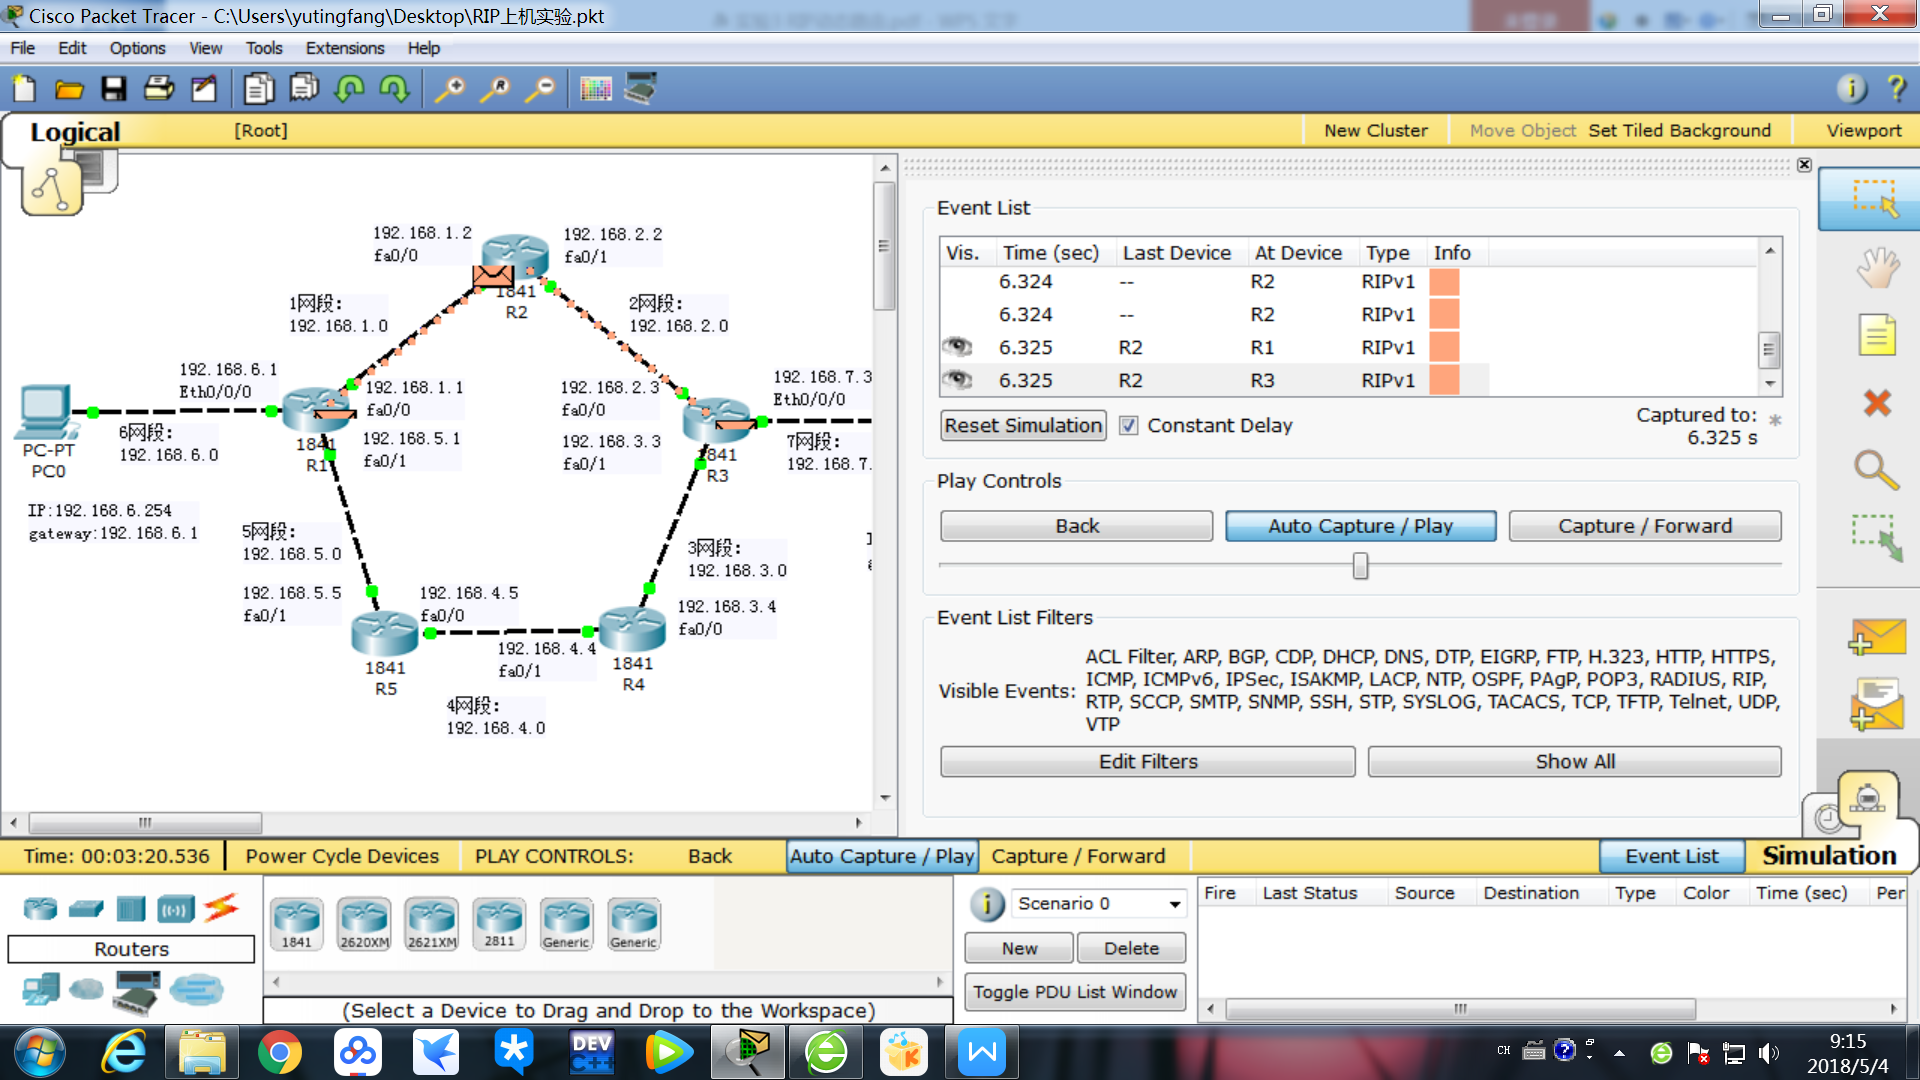Choose the 2811 router device
Screen dimensions: 1920x1080
[x=499, y=923]
